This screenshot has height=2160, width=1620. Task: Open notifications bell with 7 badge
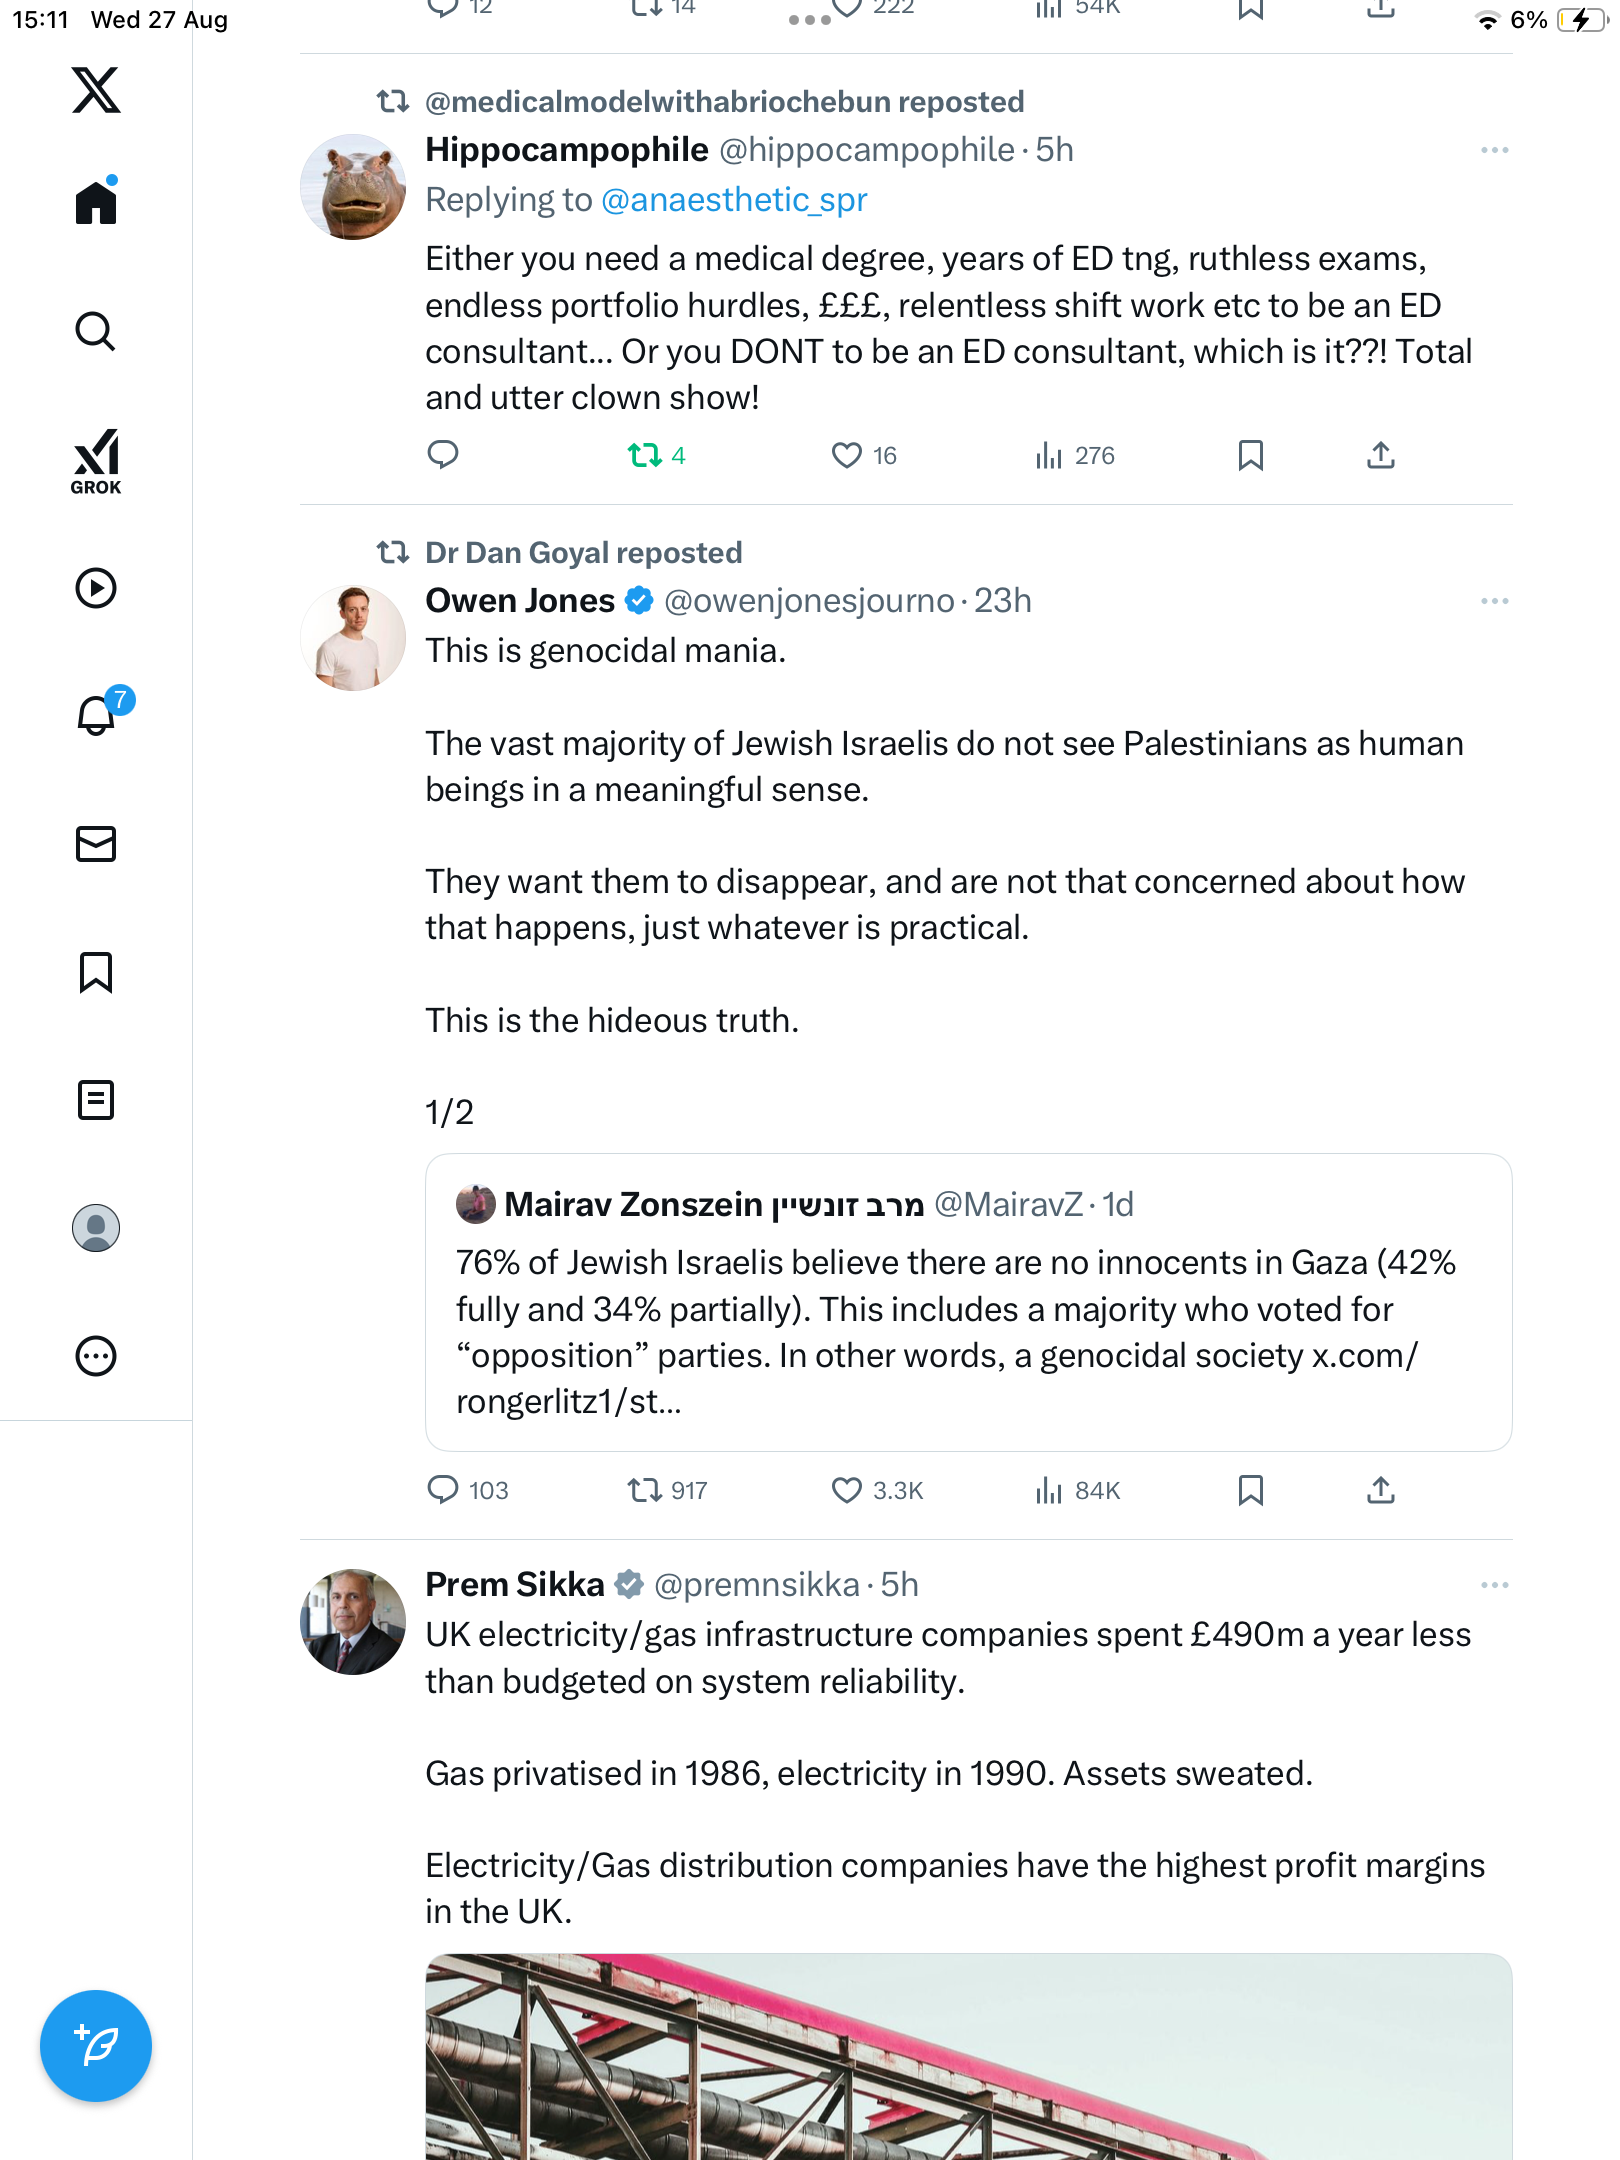(98, 714)
